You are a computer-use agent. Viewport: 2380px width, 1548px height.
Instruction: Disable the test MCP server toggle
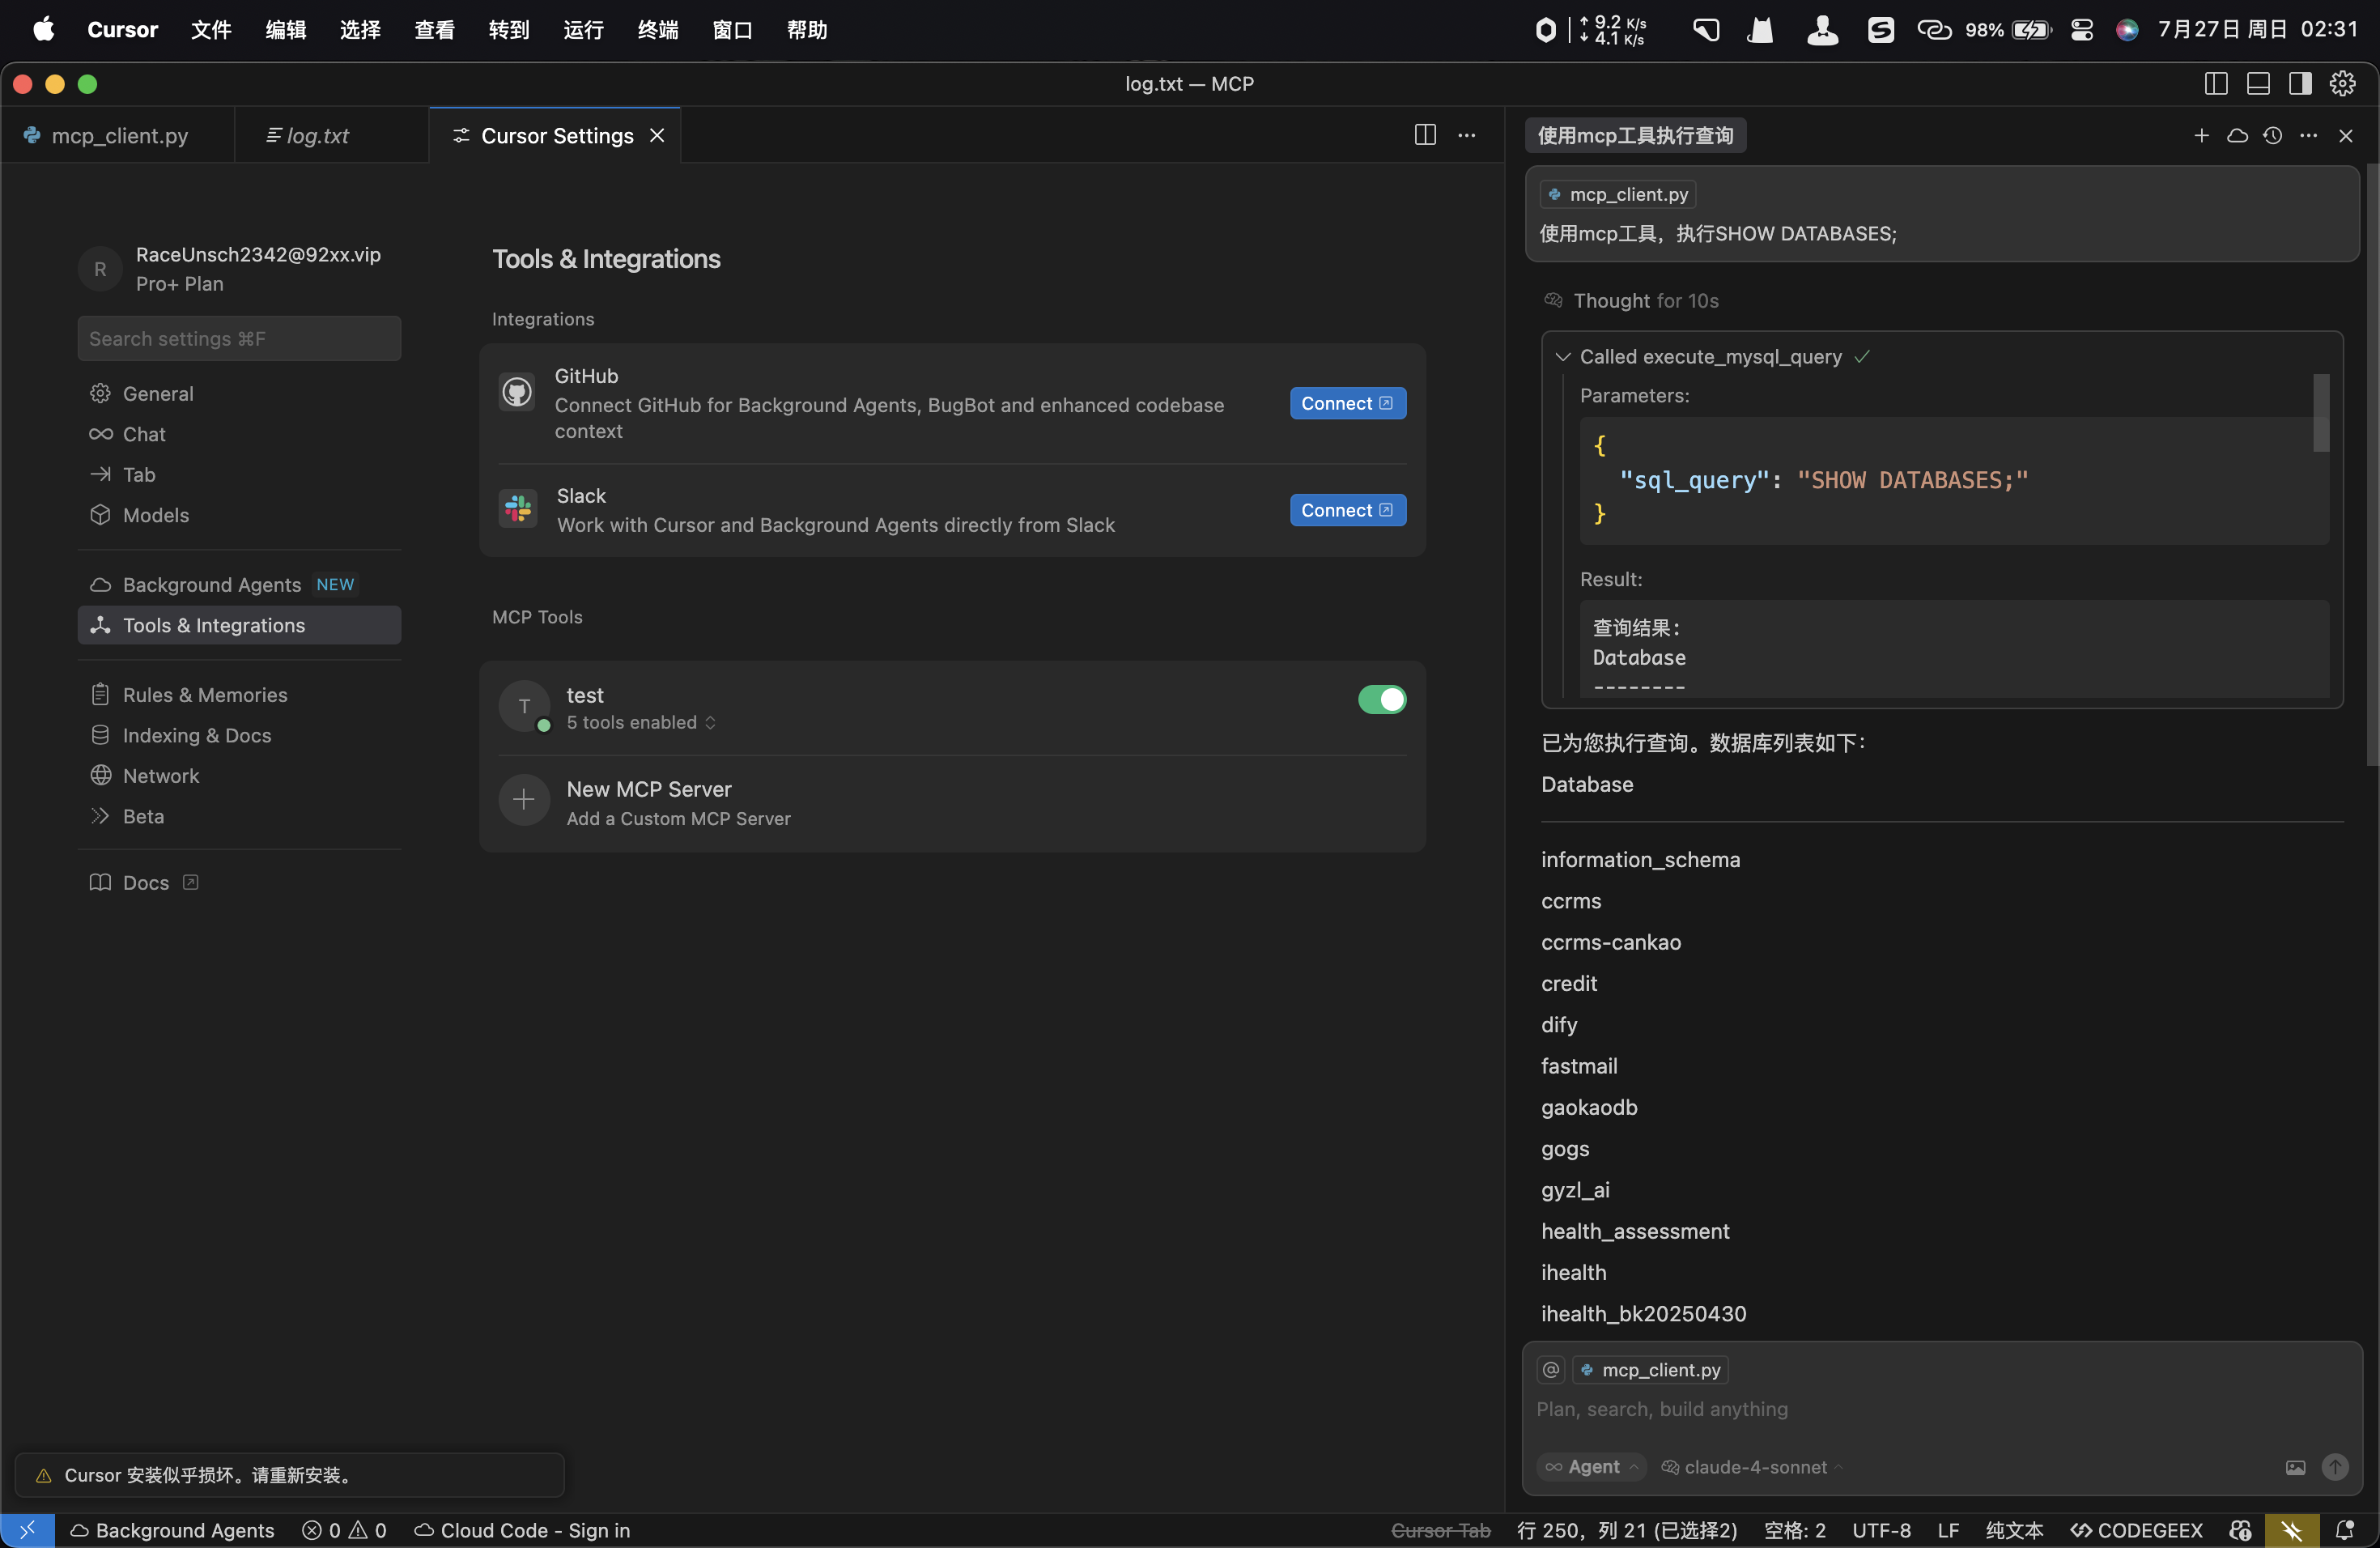point(1381,699)
